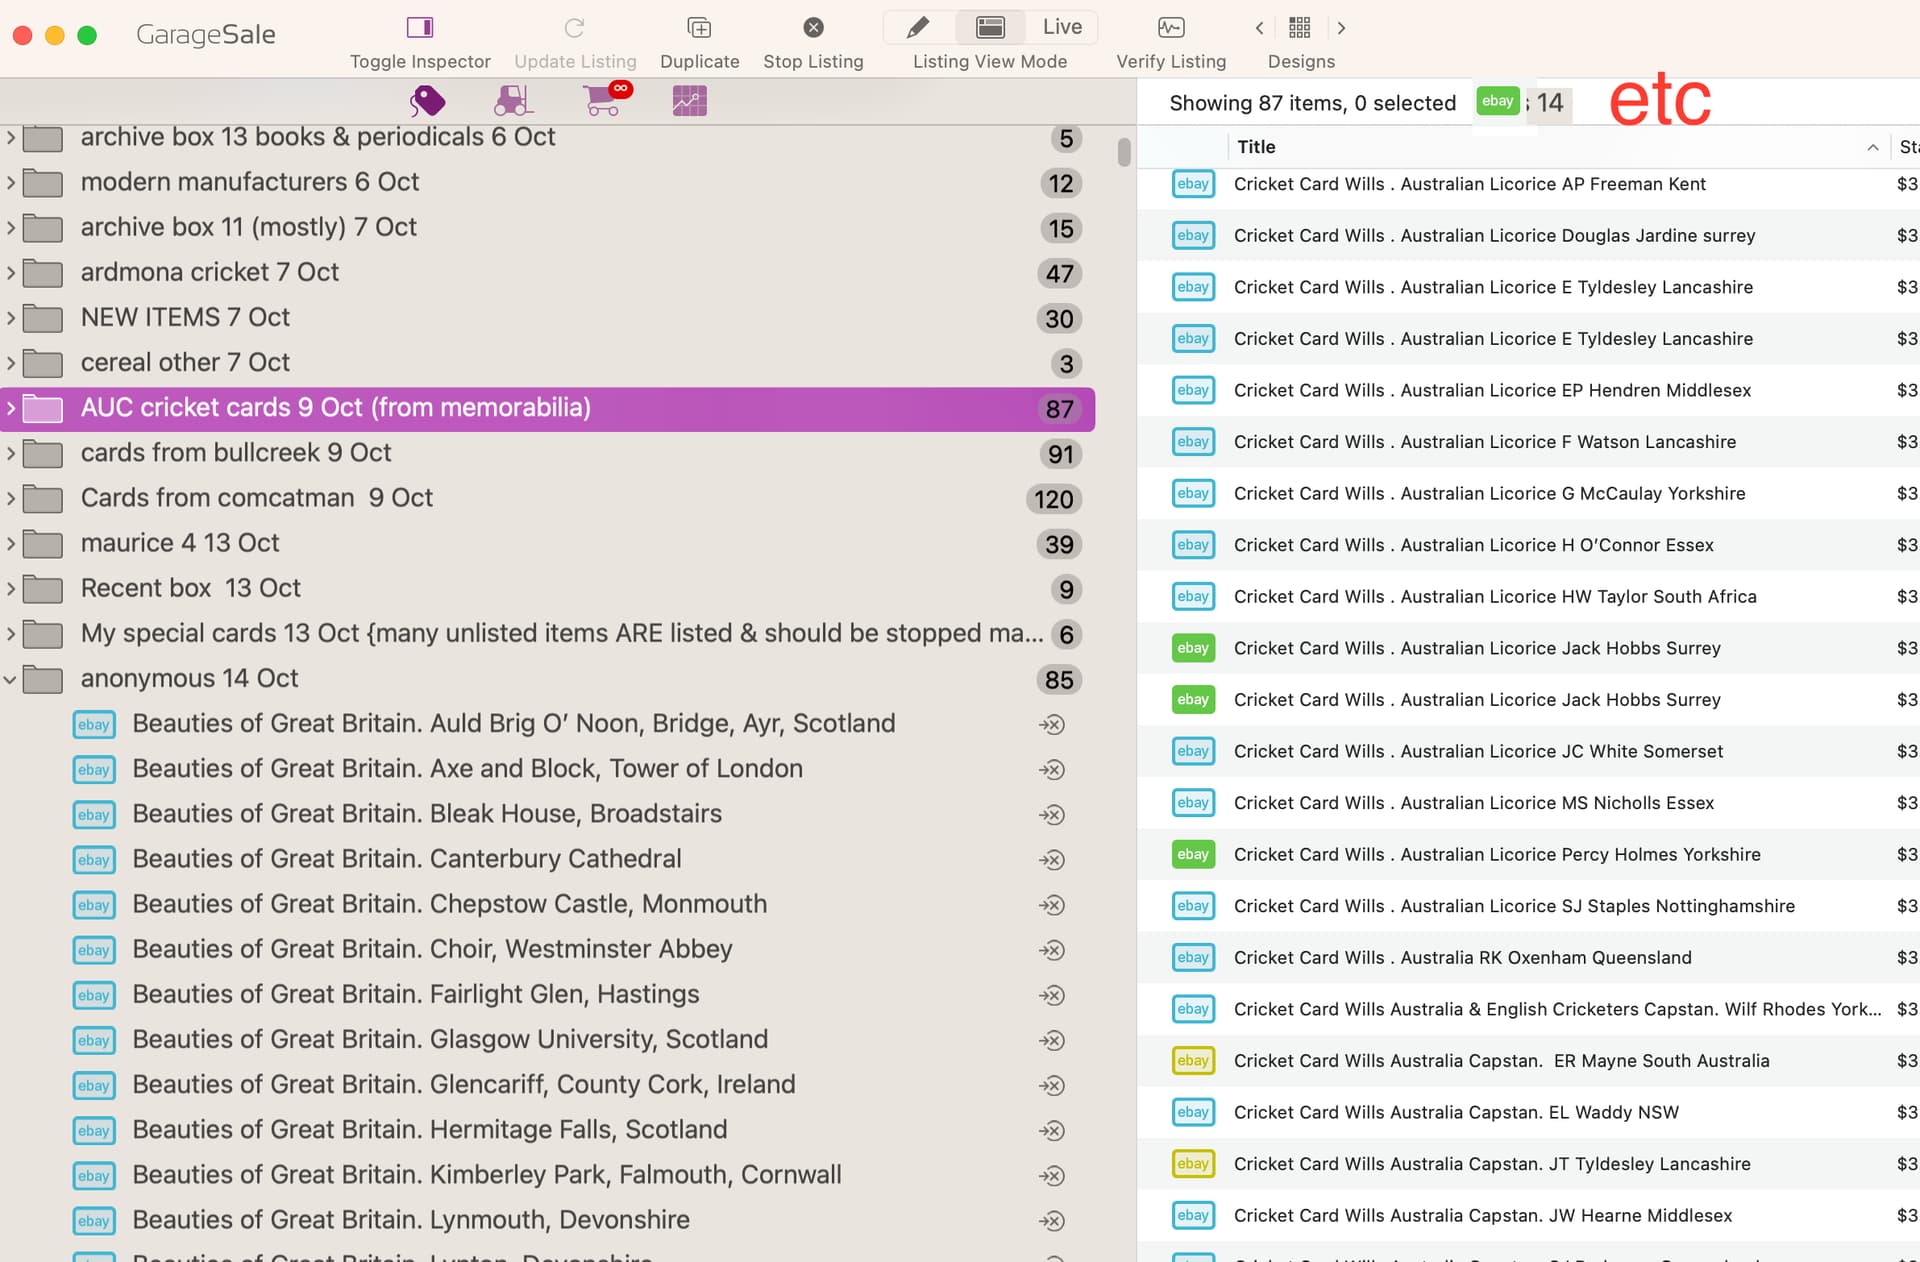Click ebay icon beside Lynmouth, Devonshire
The height and width of the screenshot is (1262, 1920).
(x=94, y=1221)
